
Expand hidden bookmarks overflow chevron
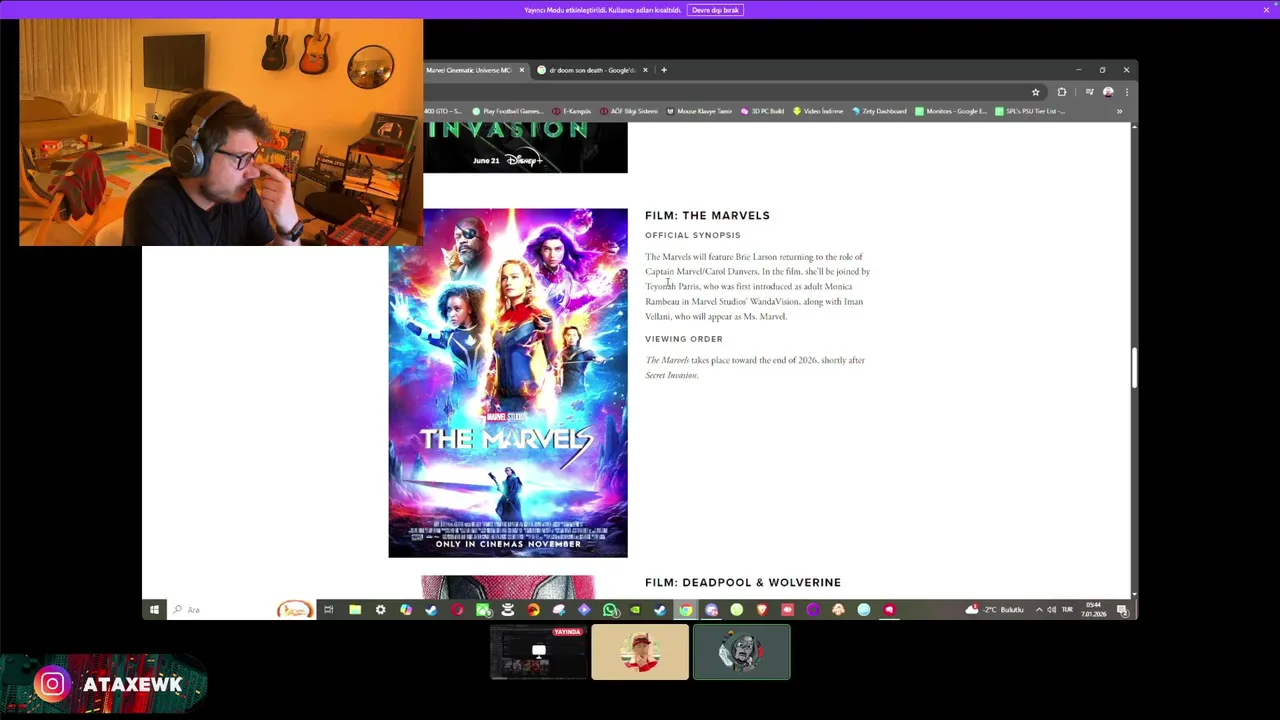pyautogui.click(x=1119, y=111)
